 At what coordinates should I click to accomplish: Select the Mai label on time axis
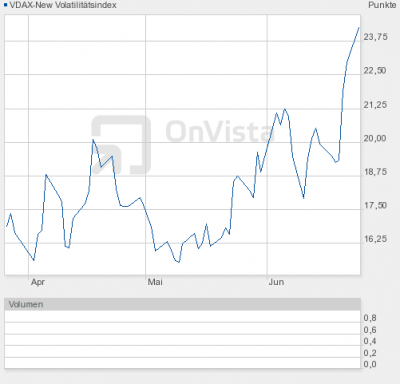click(x=155, y=282)
